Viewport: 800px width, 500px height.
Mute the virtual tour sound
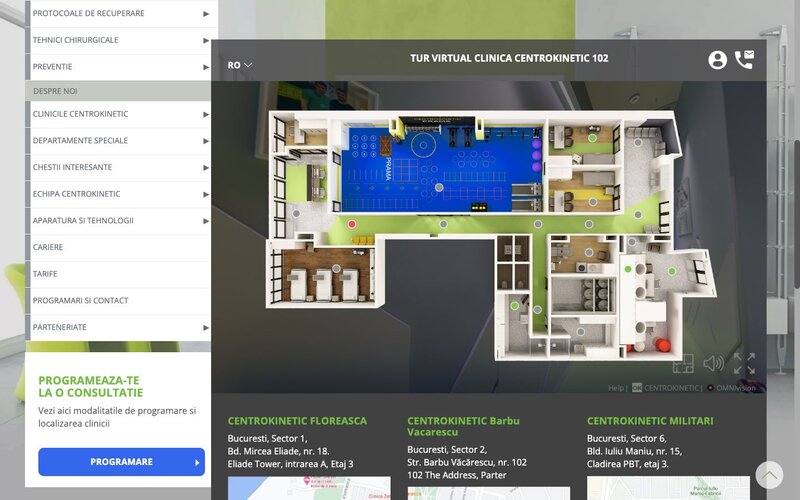click(713, 364)
